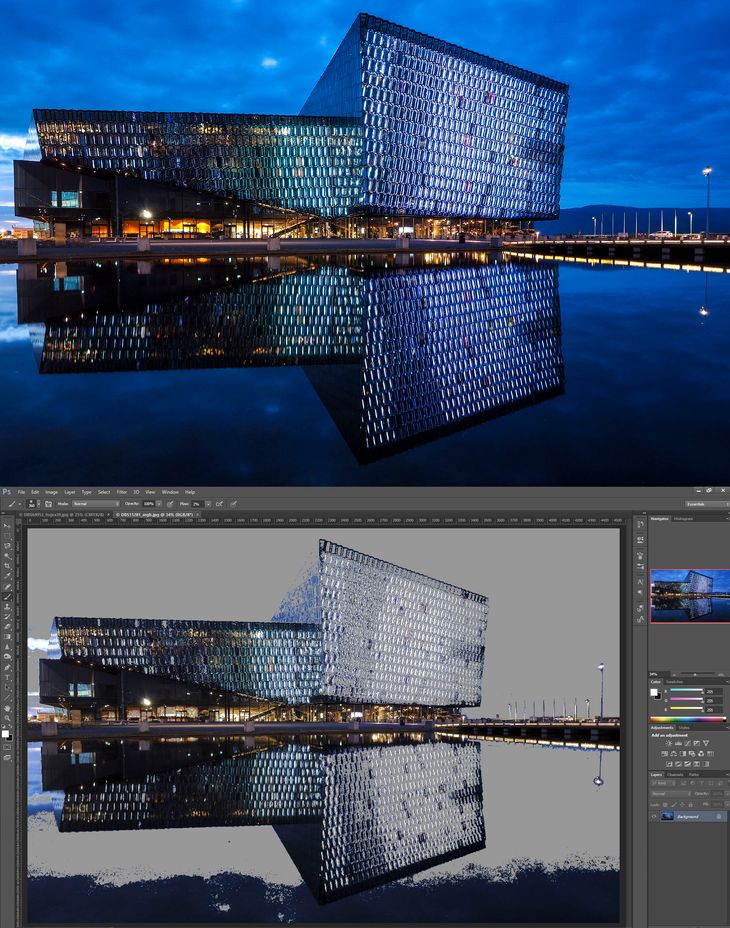Select the Eraser tool
The image size is (730, 928).
pyautogui.click(x=7, y=627)
